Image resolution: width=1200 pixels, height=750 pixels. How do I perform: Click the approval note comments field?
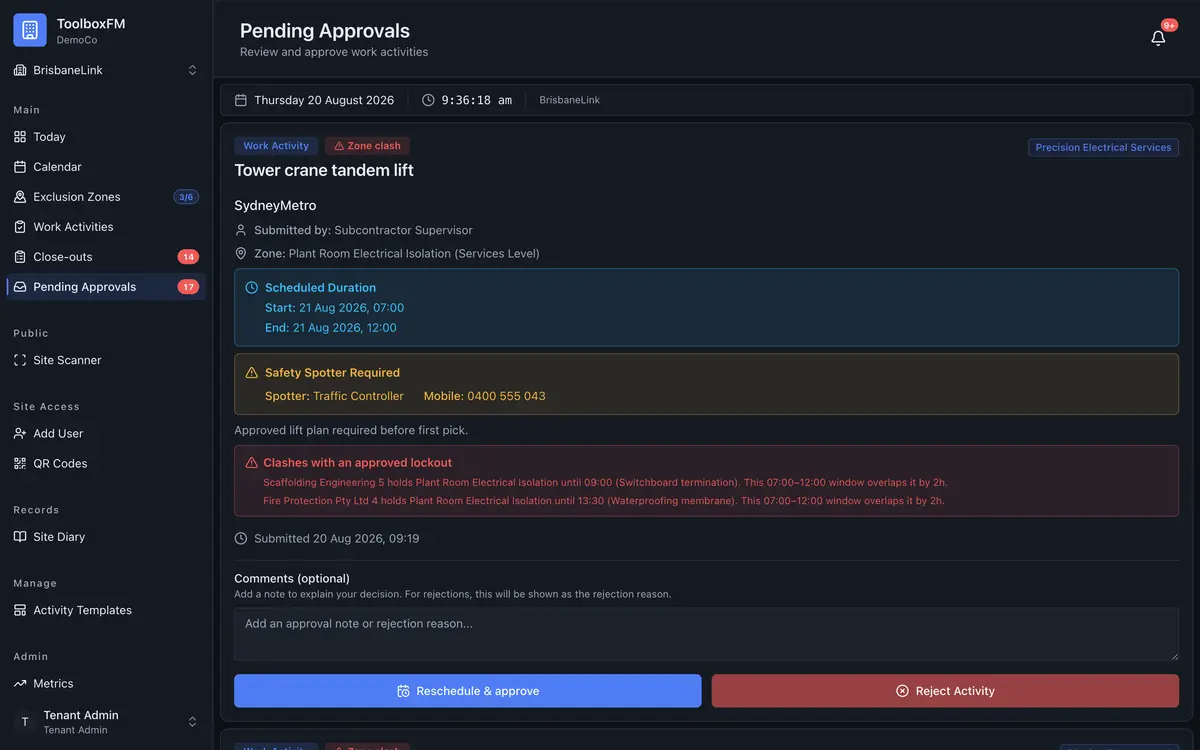(x=706, y=634)
